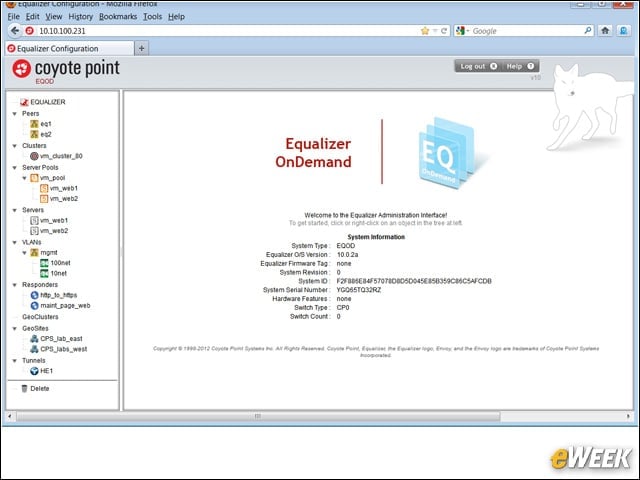Click the O/S version value 10.0.2a
Image resolution: width=640 pixels, height=480 pixels.
pos(347,255)
